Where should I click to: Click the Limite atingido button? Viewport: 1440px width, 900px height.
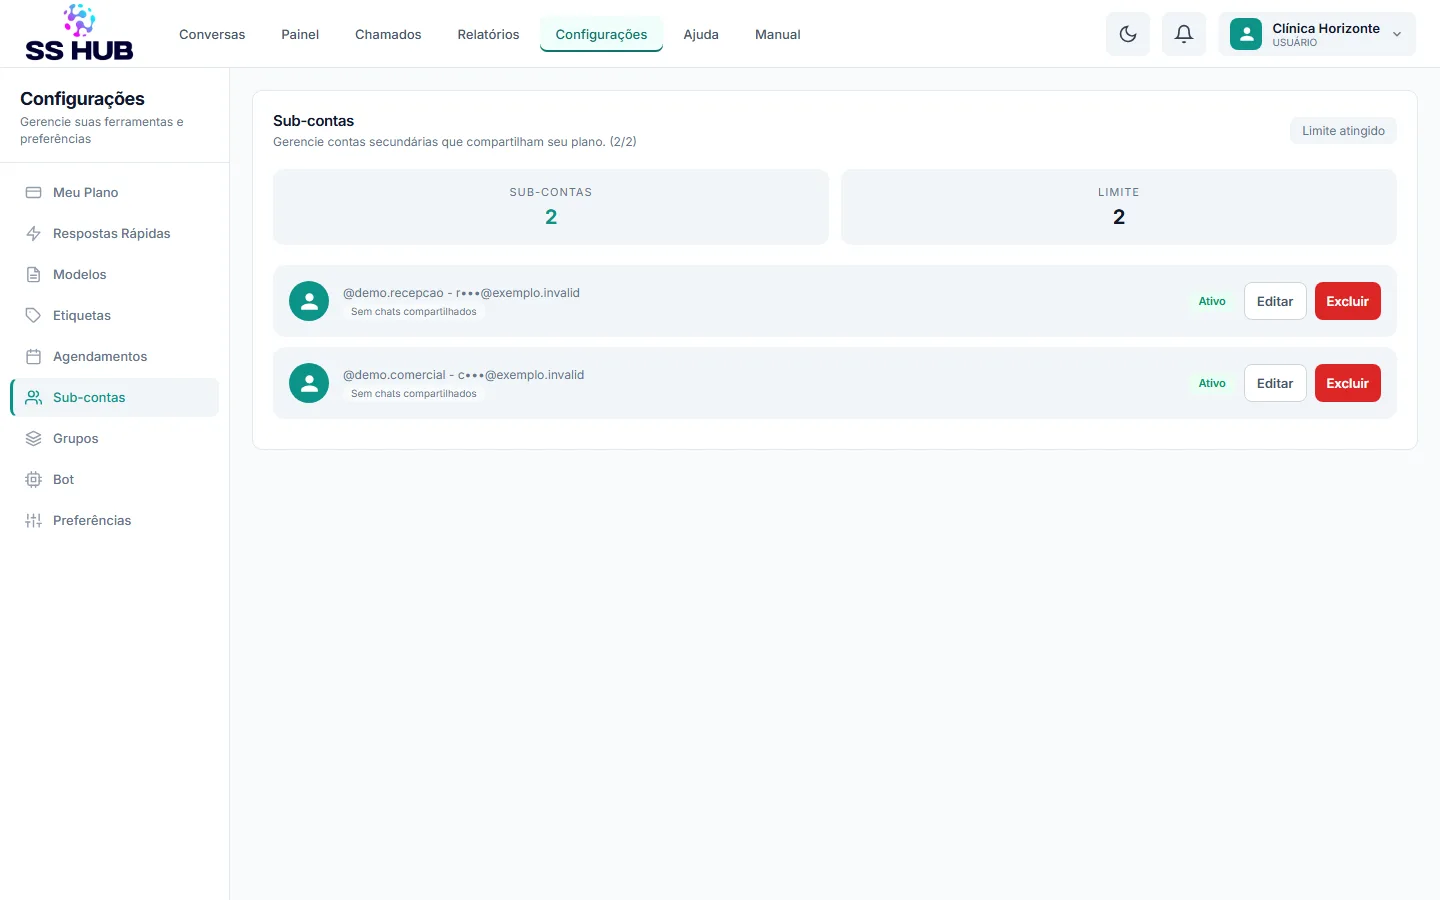click(x=1343, y=131)
